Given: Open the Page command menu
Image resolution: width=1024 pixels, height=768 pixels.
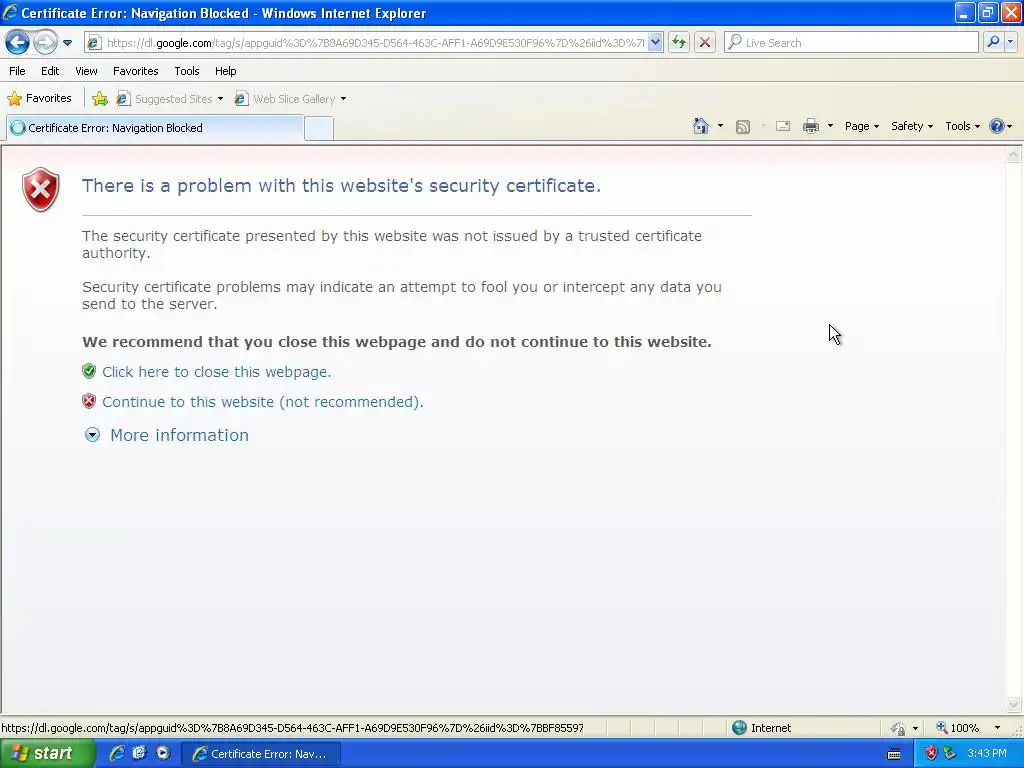Looking at the screenshot, I should 861,126.
